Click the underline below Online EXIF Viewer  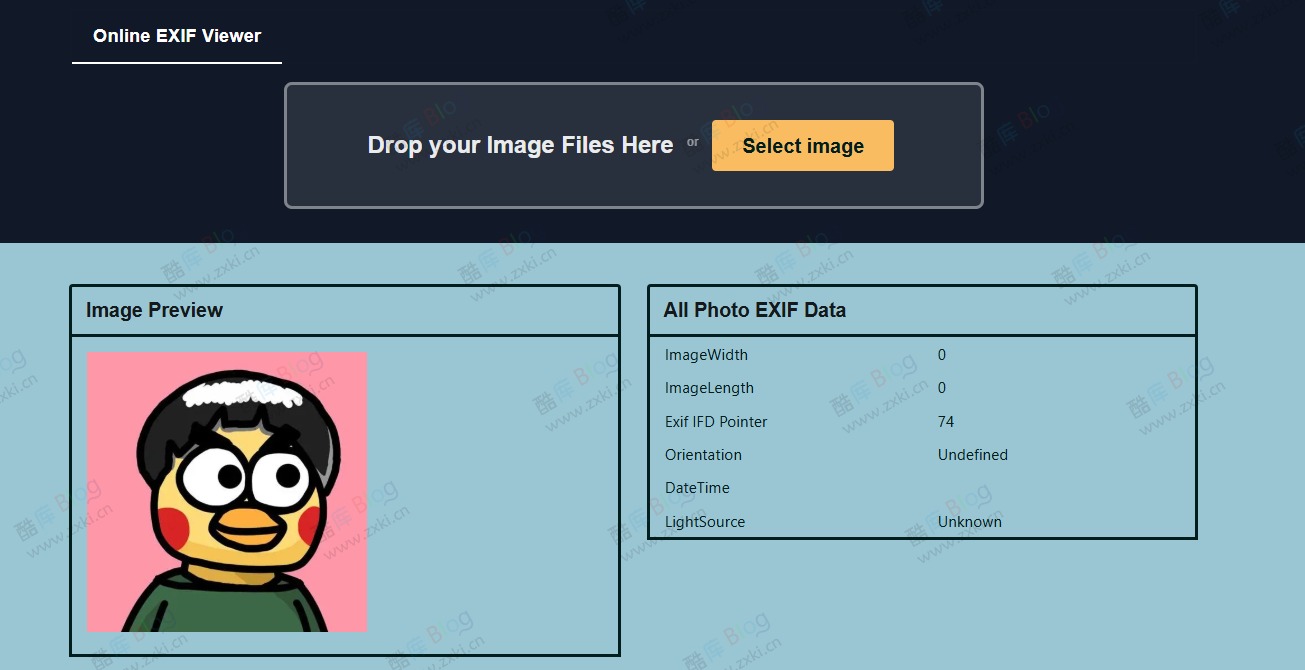tap(176, 62)
